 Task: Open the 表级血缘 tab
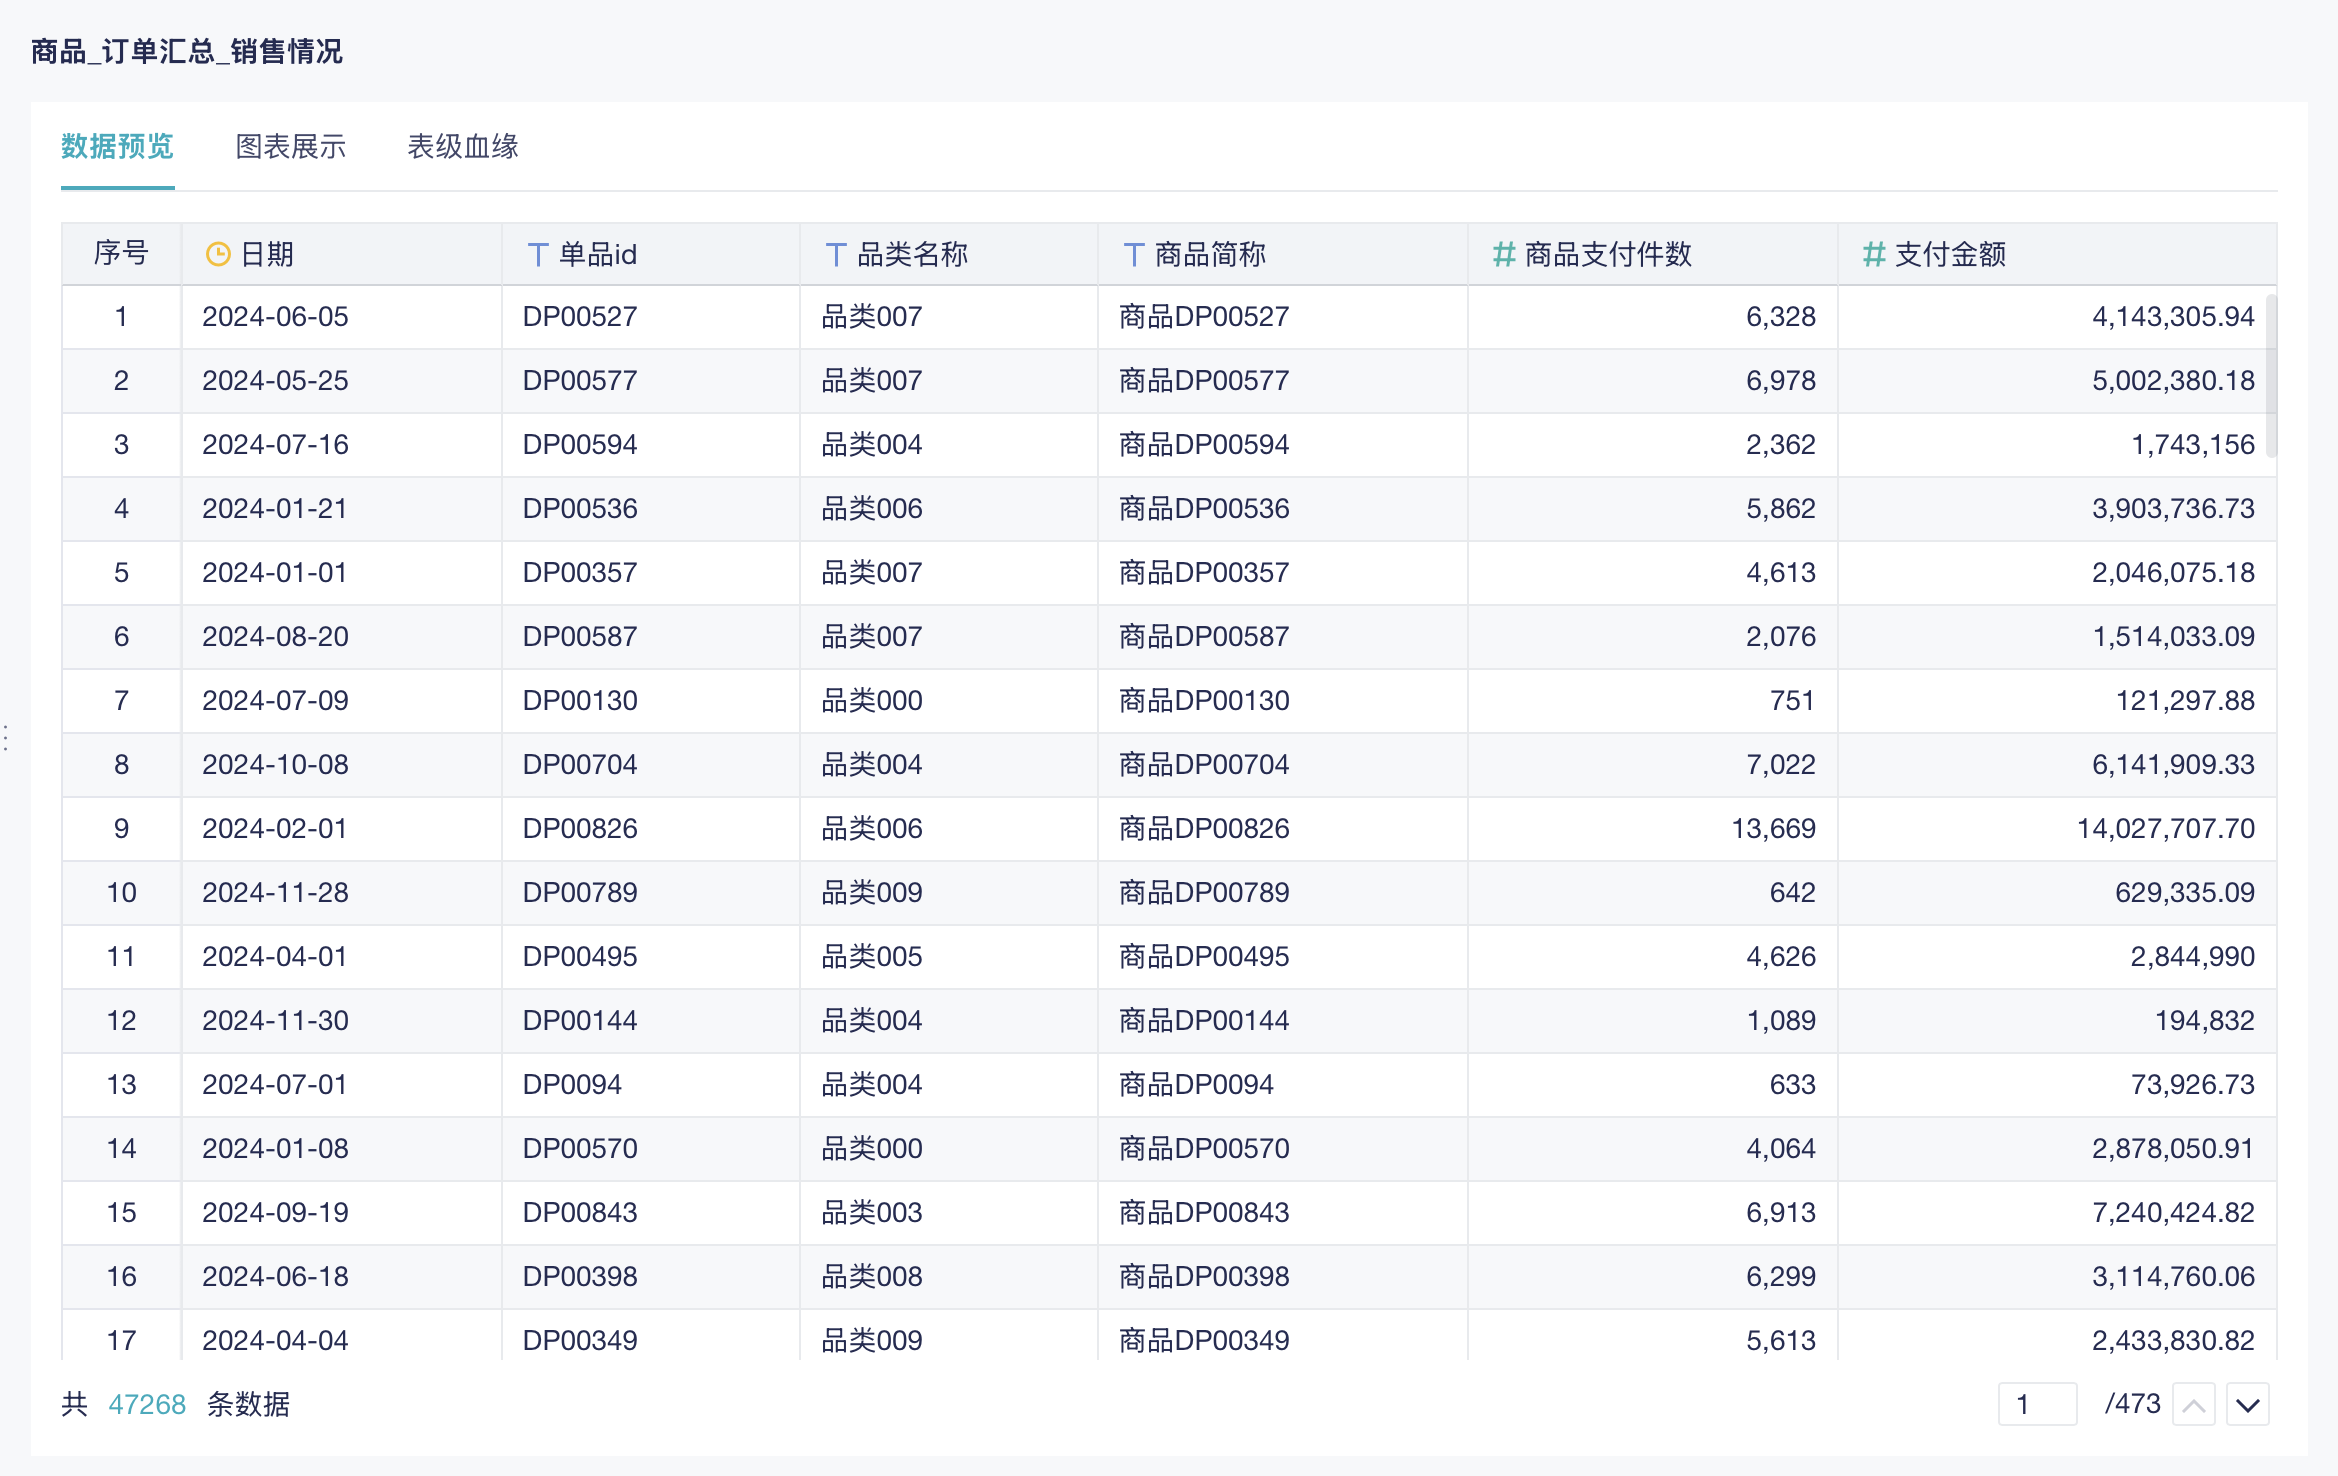(x=462, y=147)
